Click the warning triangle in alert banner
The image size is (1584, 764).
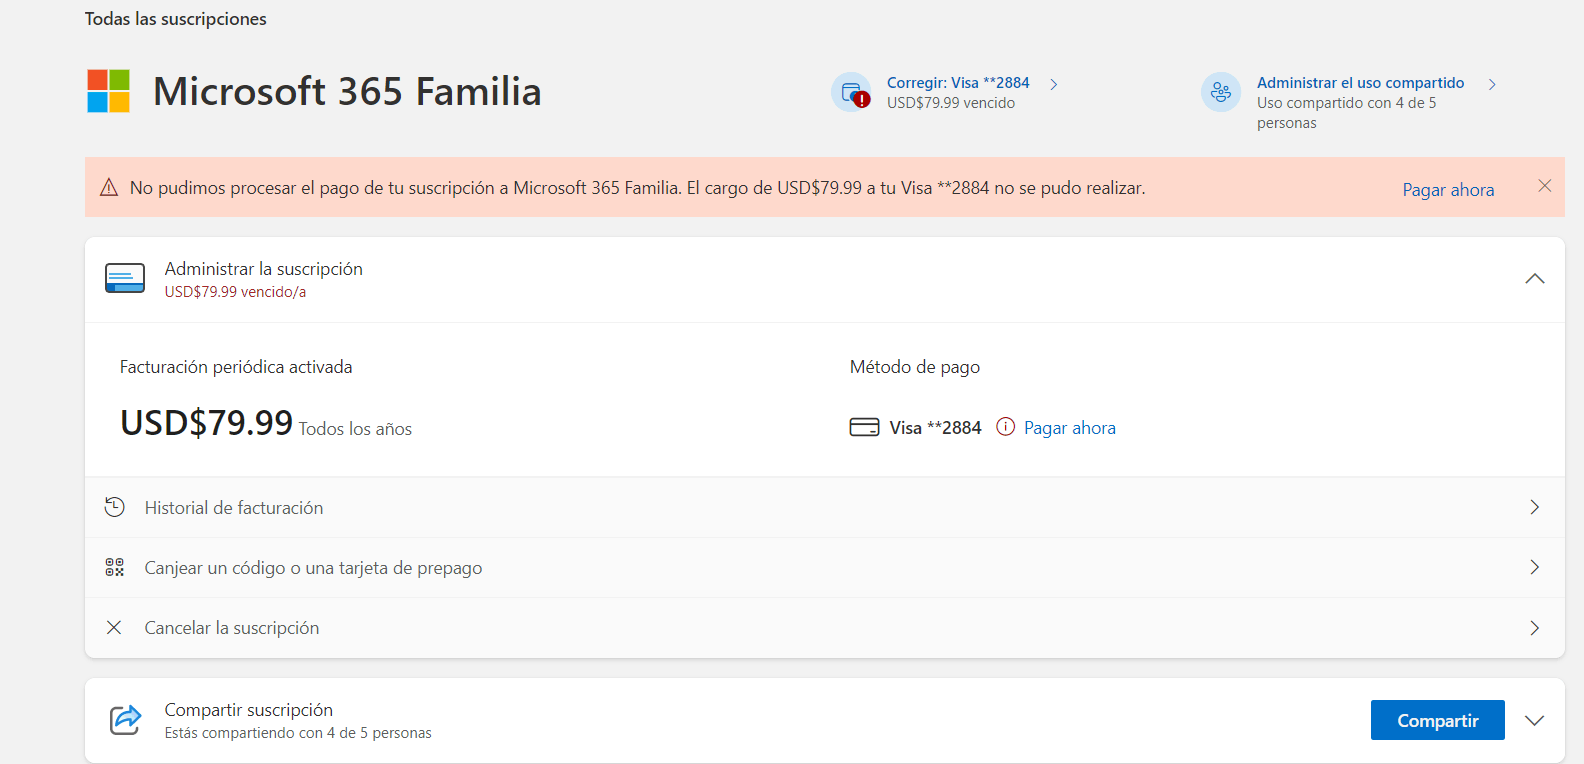coord(109,188)
